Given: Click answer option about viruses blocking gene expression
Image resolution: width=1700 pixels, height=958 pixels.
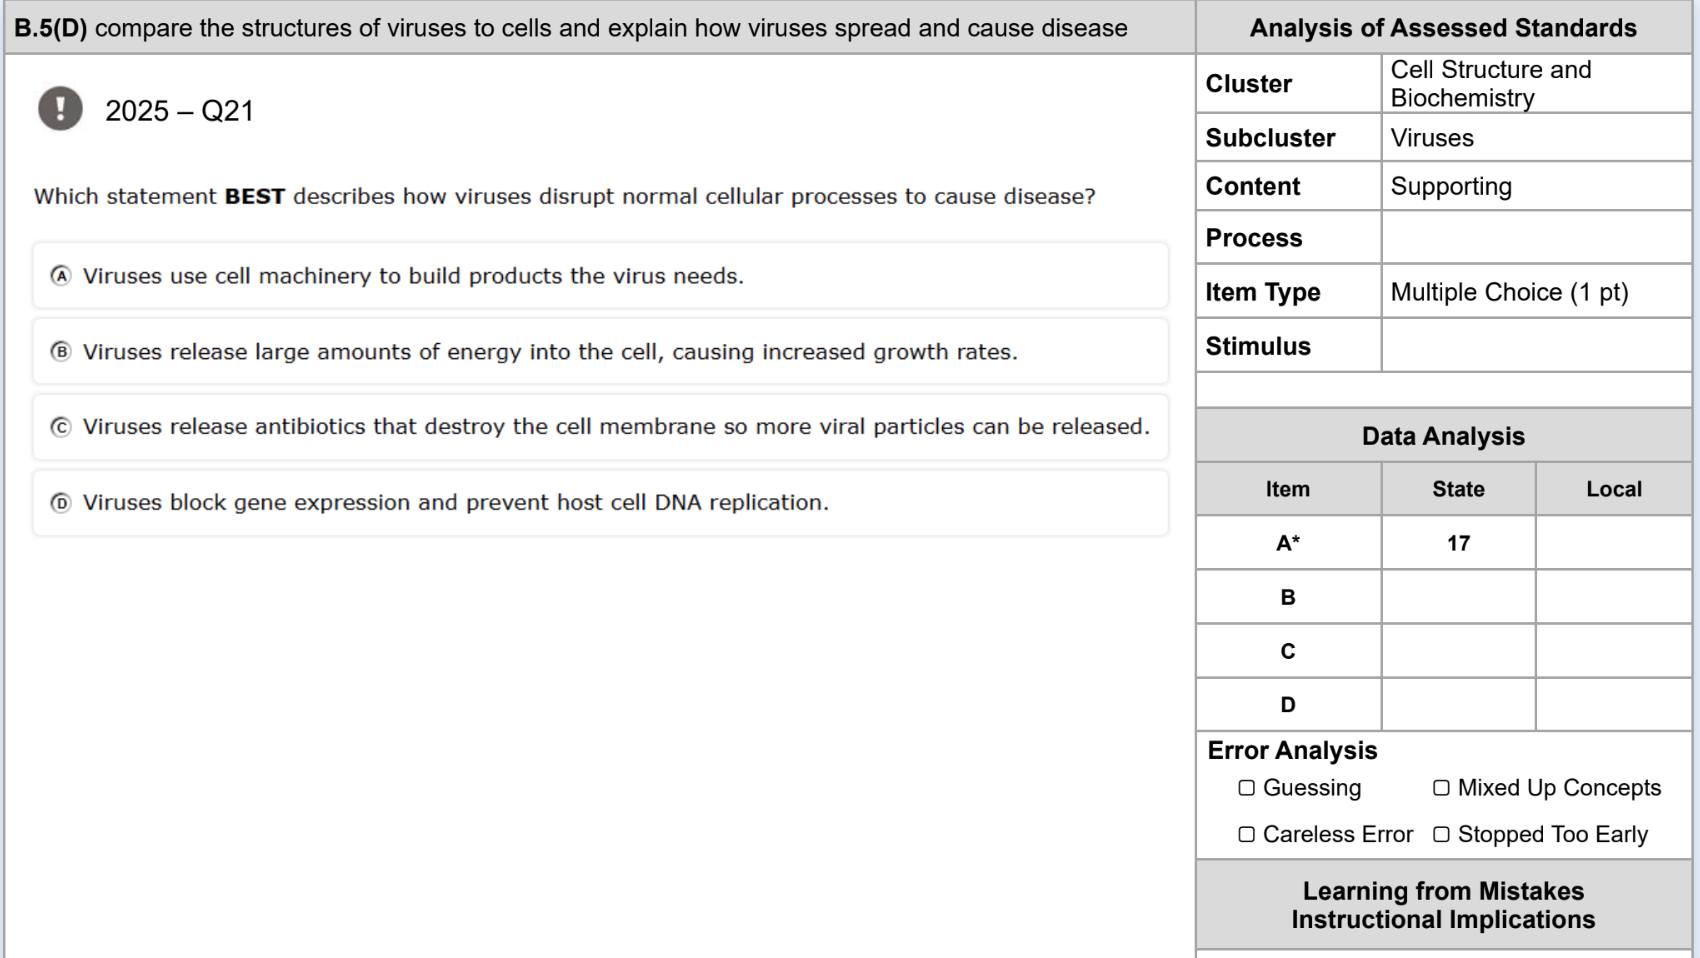Looking at the screenshot, I should [x=600, y=503].
